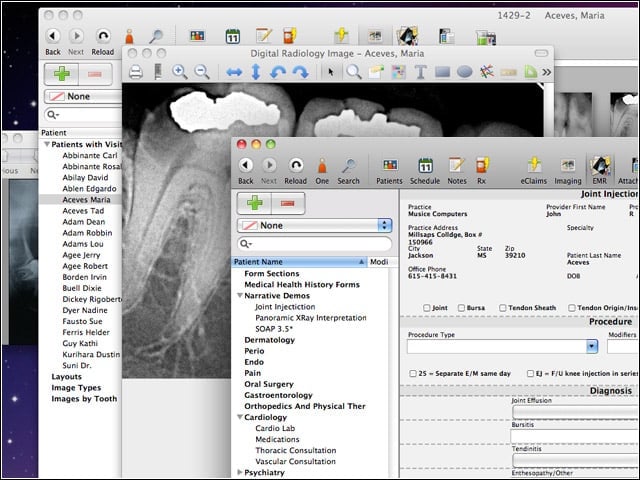Open the Procedure Type dropdown arrow
This screenshot has width=640, height=480.
point(592,347)
